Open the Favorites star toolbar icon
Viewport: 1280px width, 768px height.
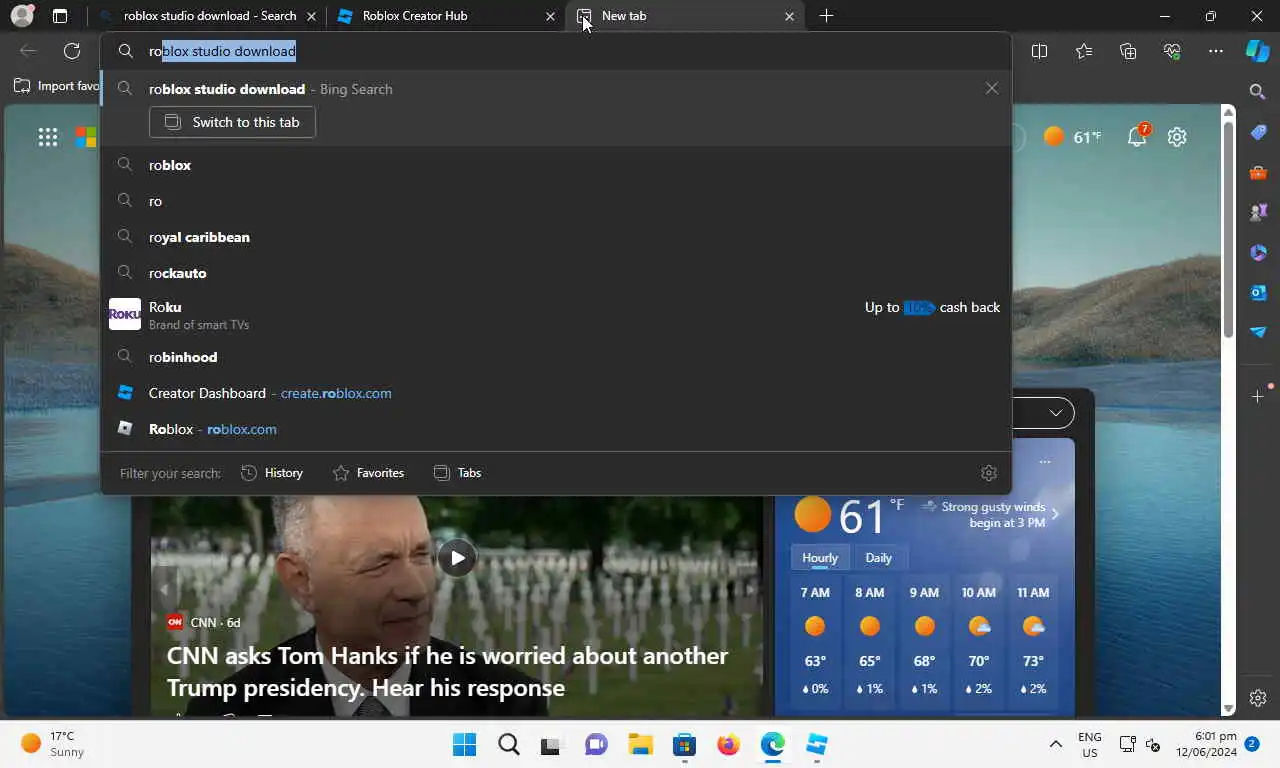[x=1084, y=51]
